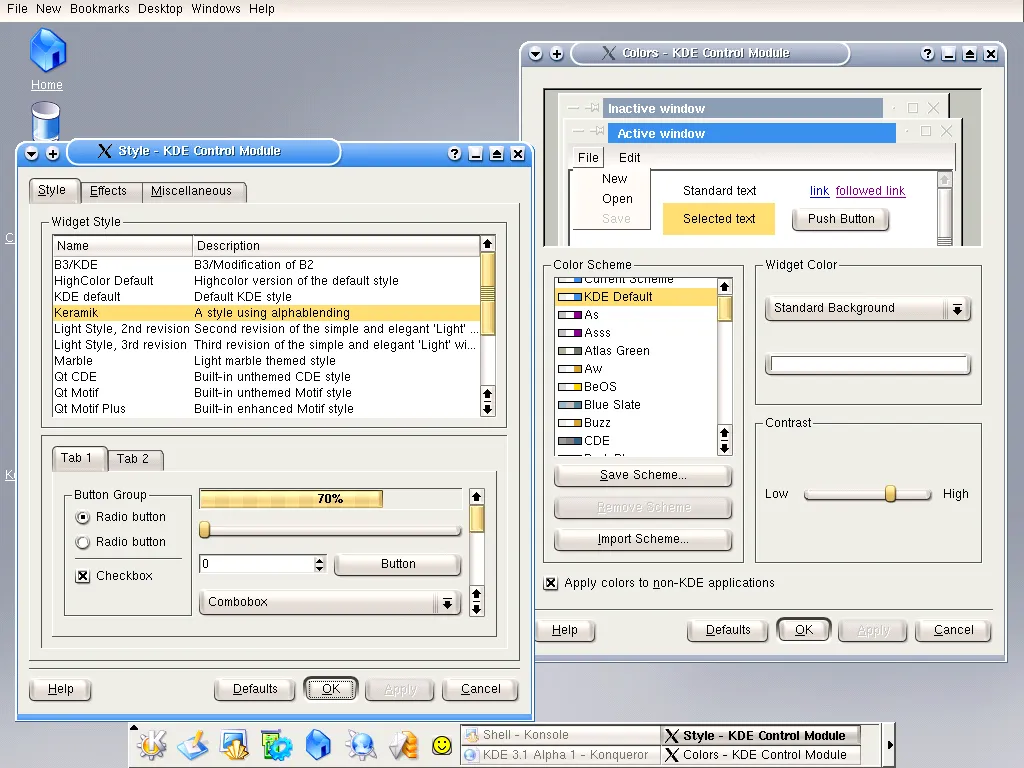Click the Save Scheme... button
Viewport: 1024px width, 768px height.
click(643, 475)
